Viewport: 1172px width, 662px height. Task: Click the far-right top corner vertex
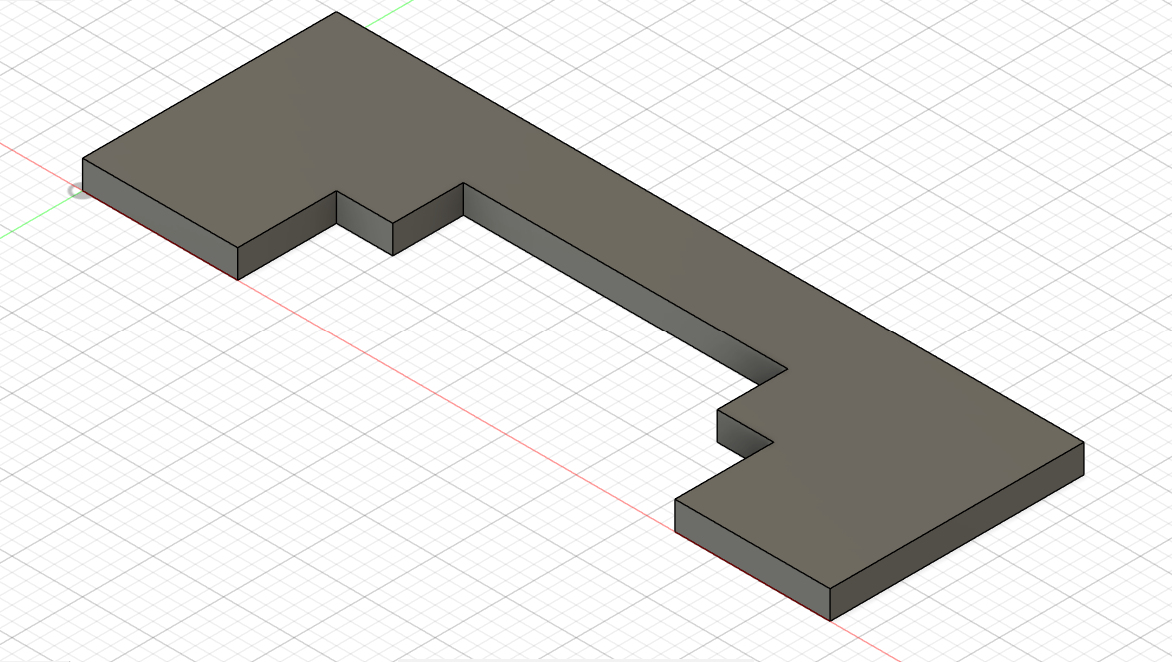pos(1084,442)
